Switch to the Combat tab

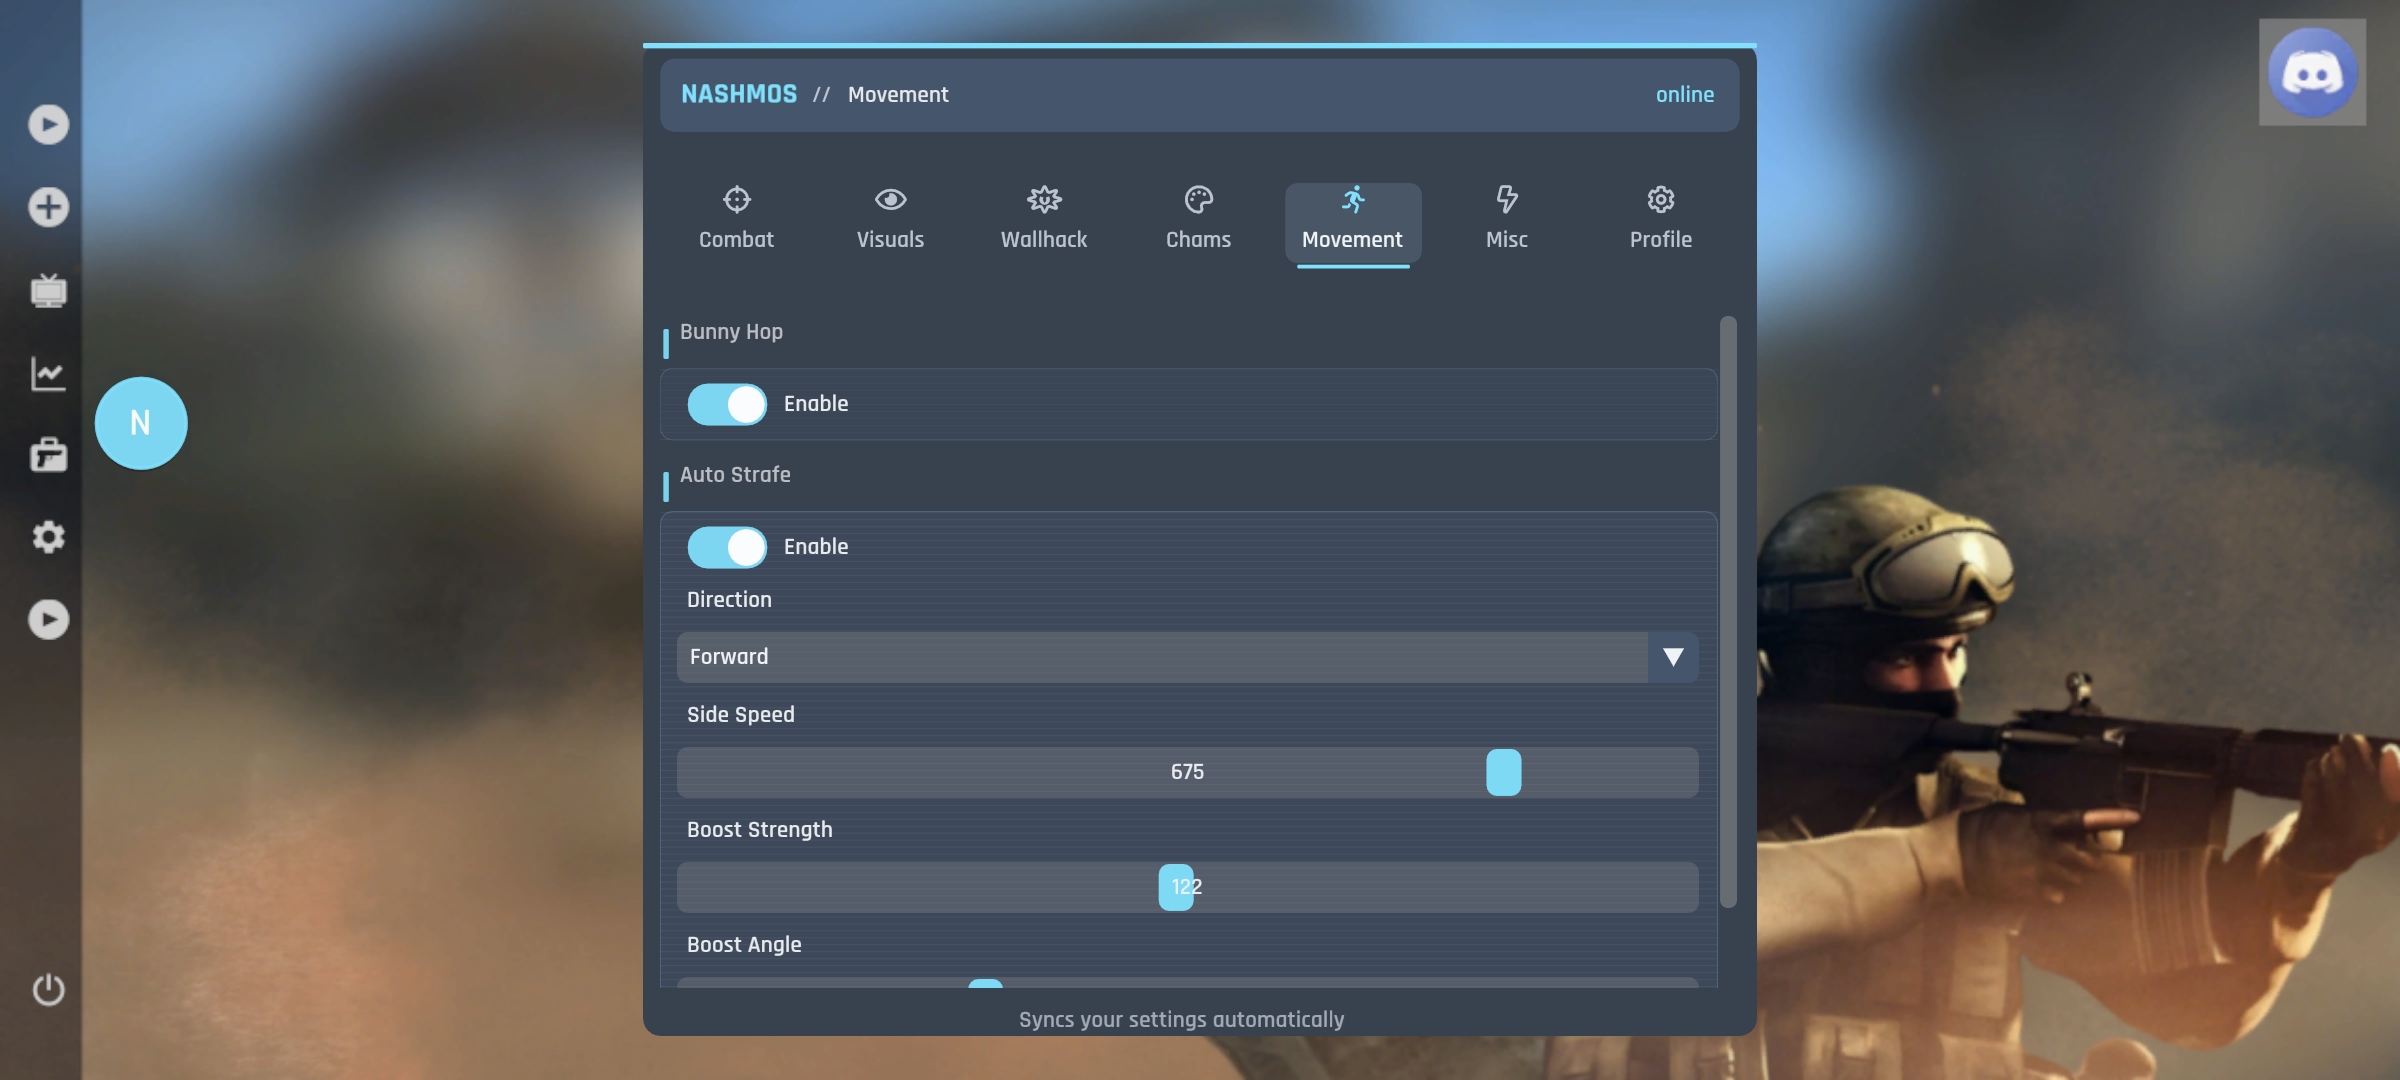click(737, 220)
